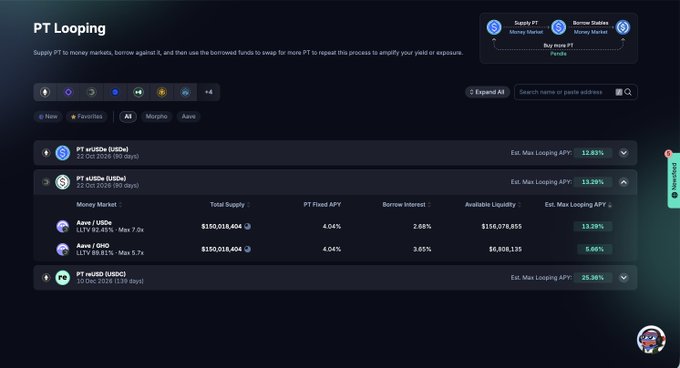This screenshot has width=680, height=368.
Task: Click the $6,808,135 available liquidity value
Action: coord(505,249)
